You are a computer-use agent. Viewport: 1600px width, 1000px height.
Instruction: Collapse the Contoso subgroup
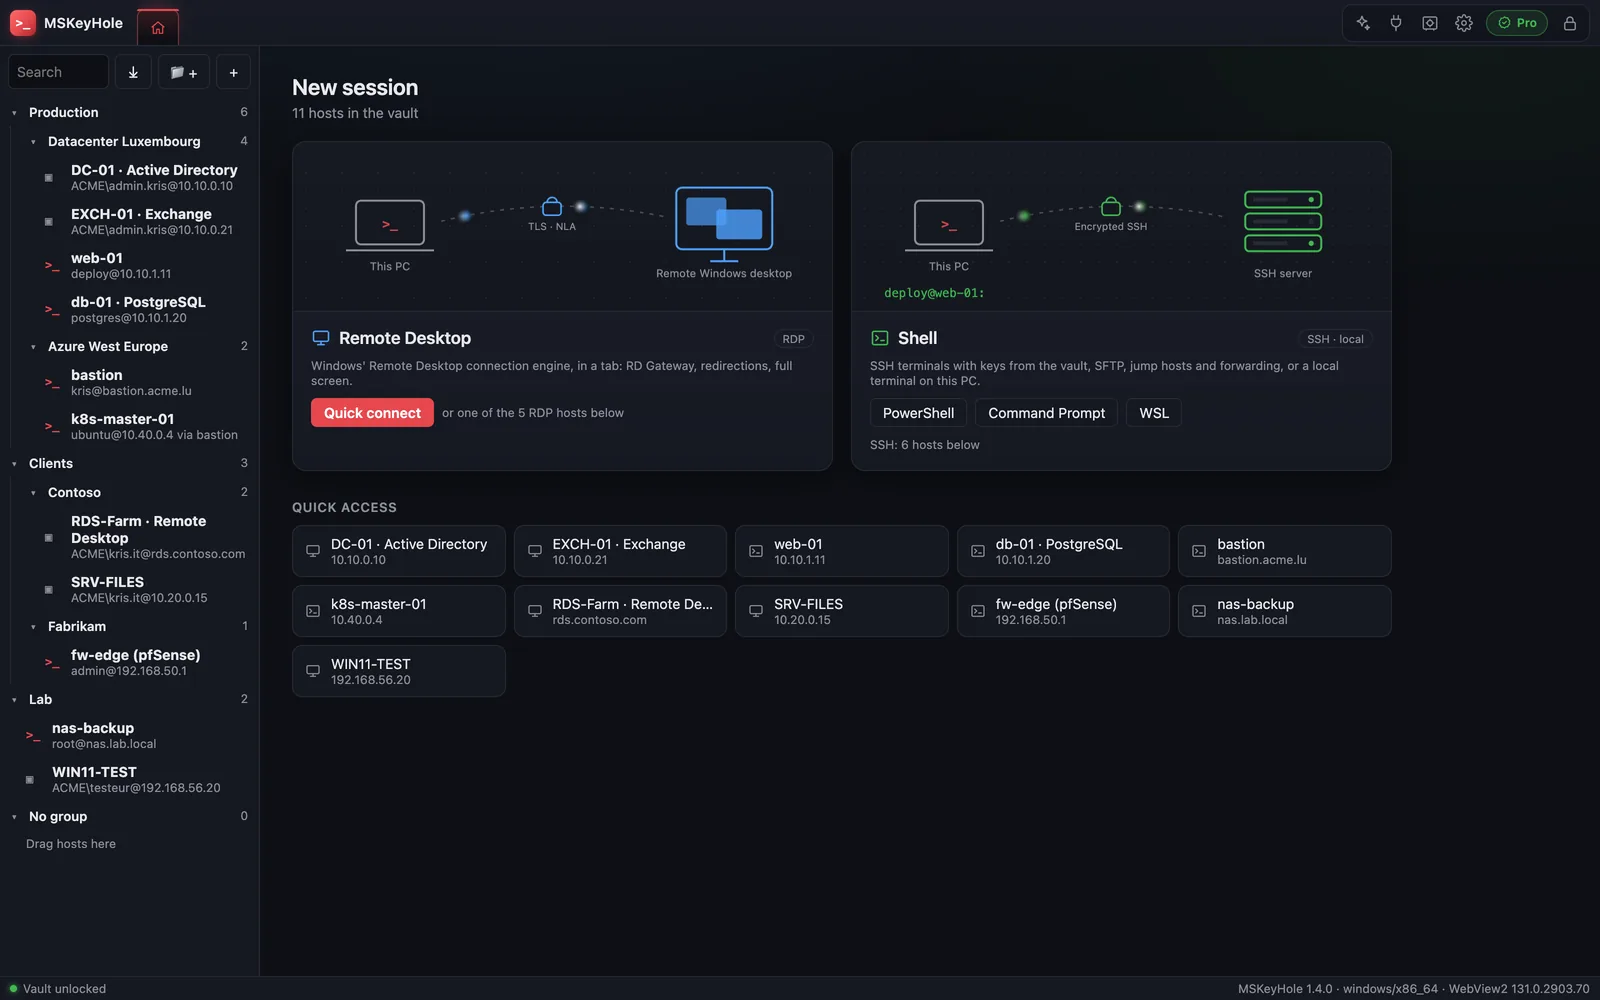pos(33,493)
